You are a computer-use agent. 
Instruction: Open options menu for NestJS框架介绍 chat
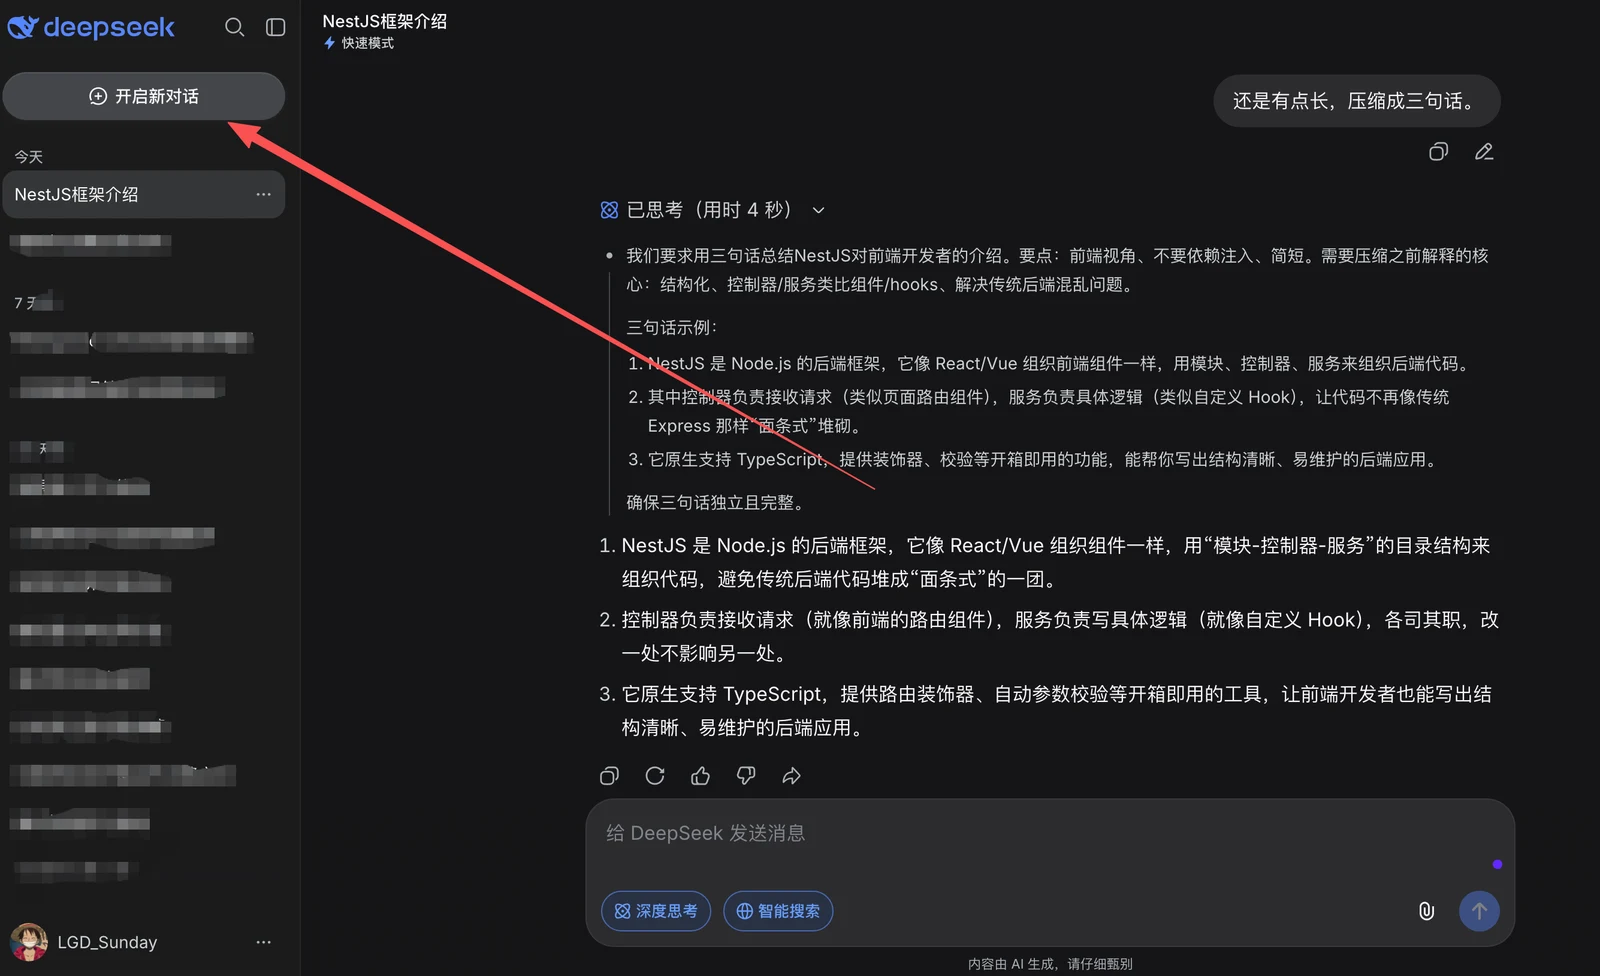pos(263,194)
